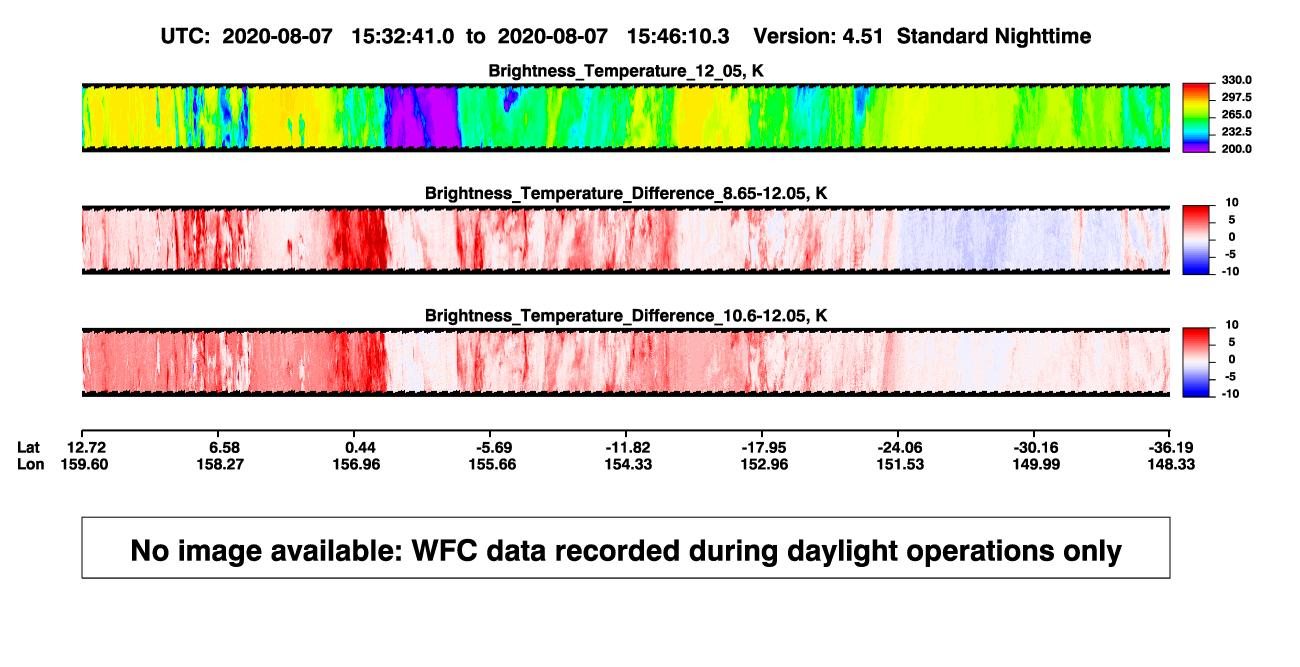
Task: Click the 'No image available' WFC notice box
Action: pyautogui.click(x=626, y=547)
